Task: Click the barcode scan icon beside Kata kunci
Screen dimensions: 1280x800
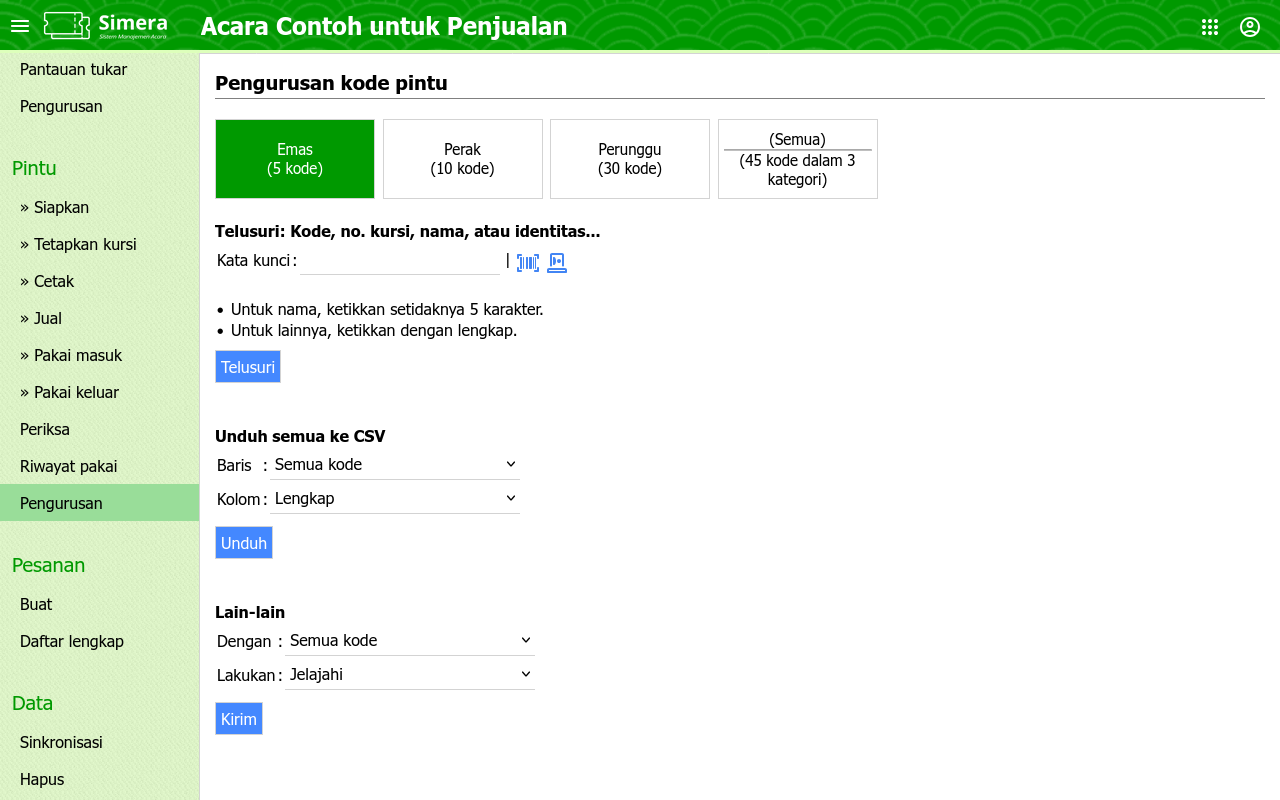Action: [x=528, y=263]
